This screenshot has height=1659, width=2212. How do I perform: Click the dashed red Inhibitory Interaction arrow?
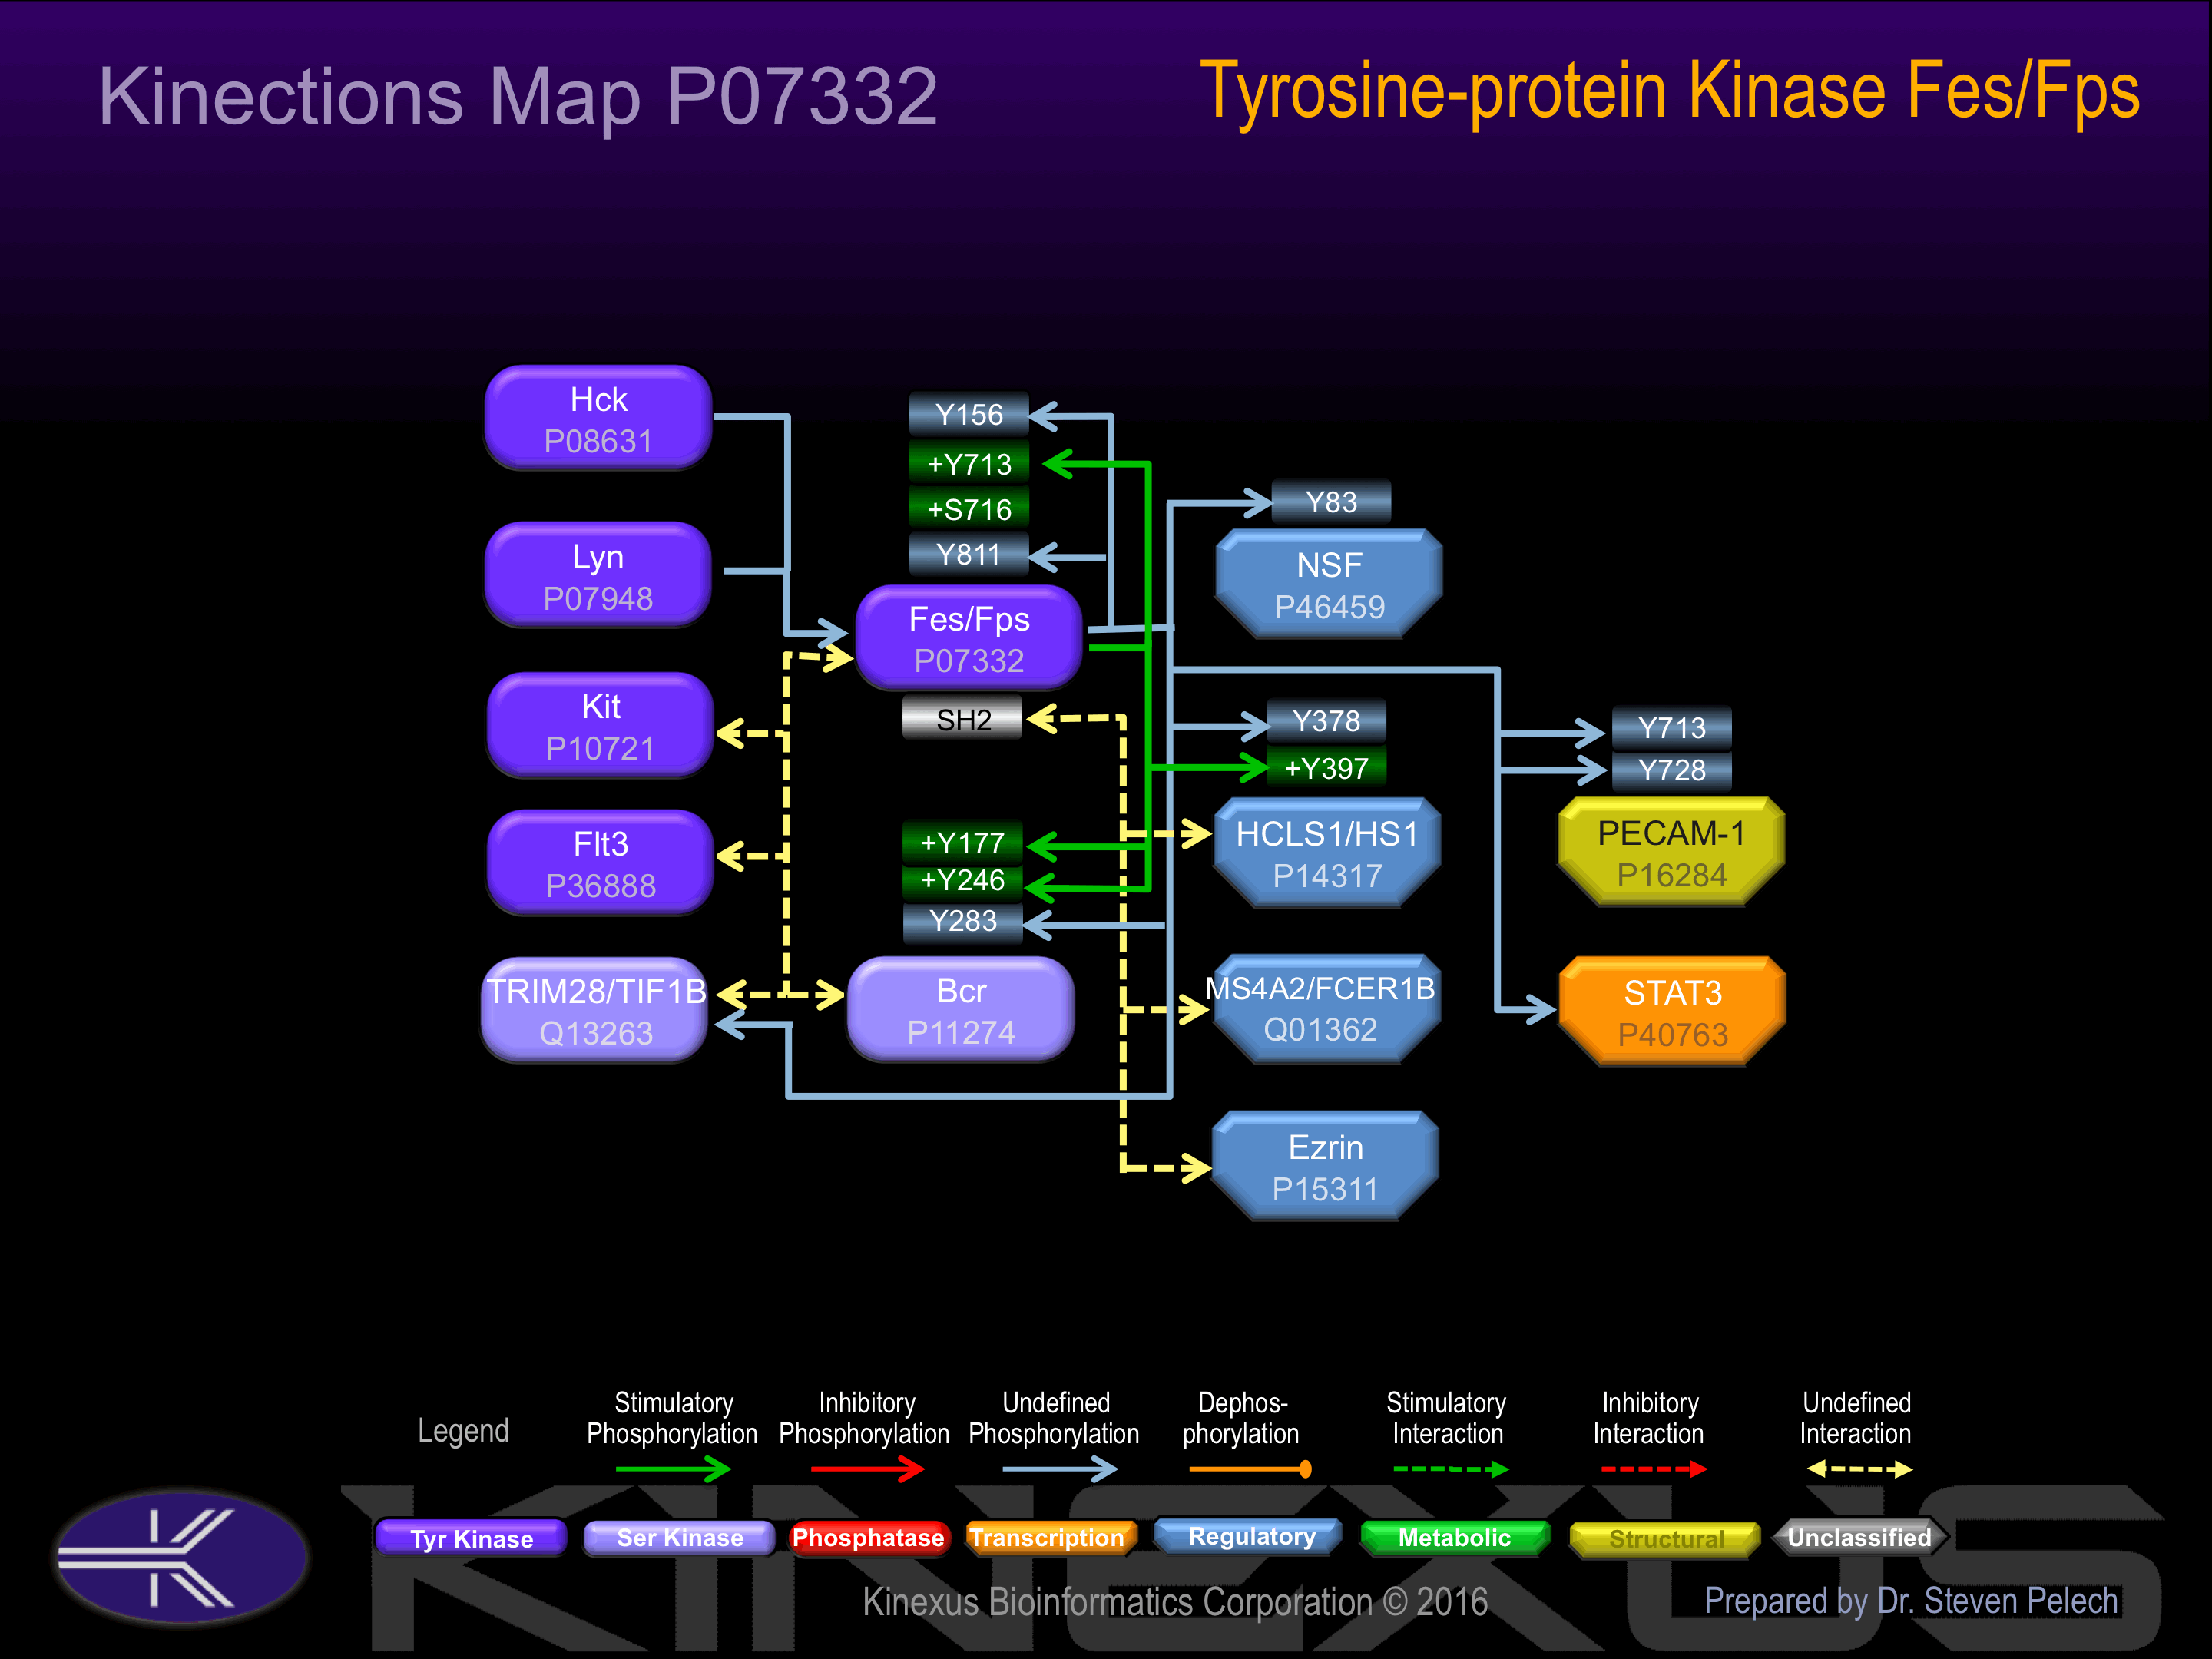coord(1653,1469)
